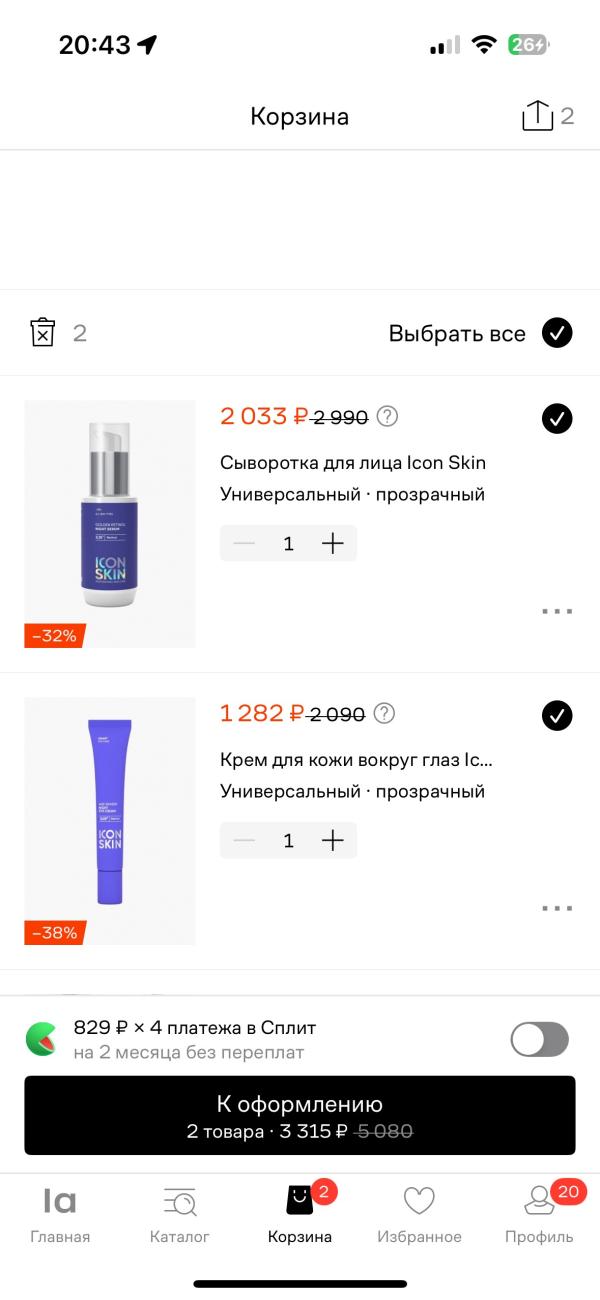Increase the face serum quantity with plus
The image size is (600, 1300).
click(x=332, y=543)
